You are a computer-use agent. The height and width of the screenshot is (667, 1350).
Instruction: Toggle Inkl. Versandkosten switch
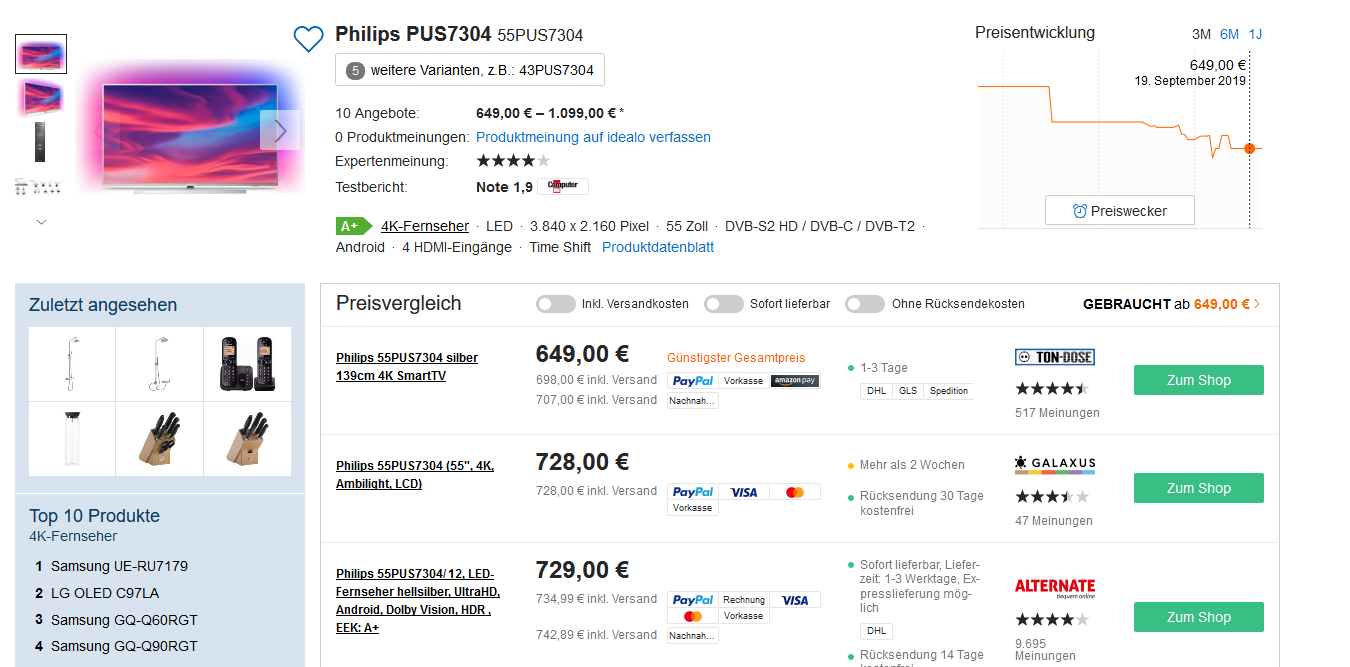click(x=556, y=304)
